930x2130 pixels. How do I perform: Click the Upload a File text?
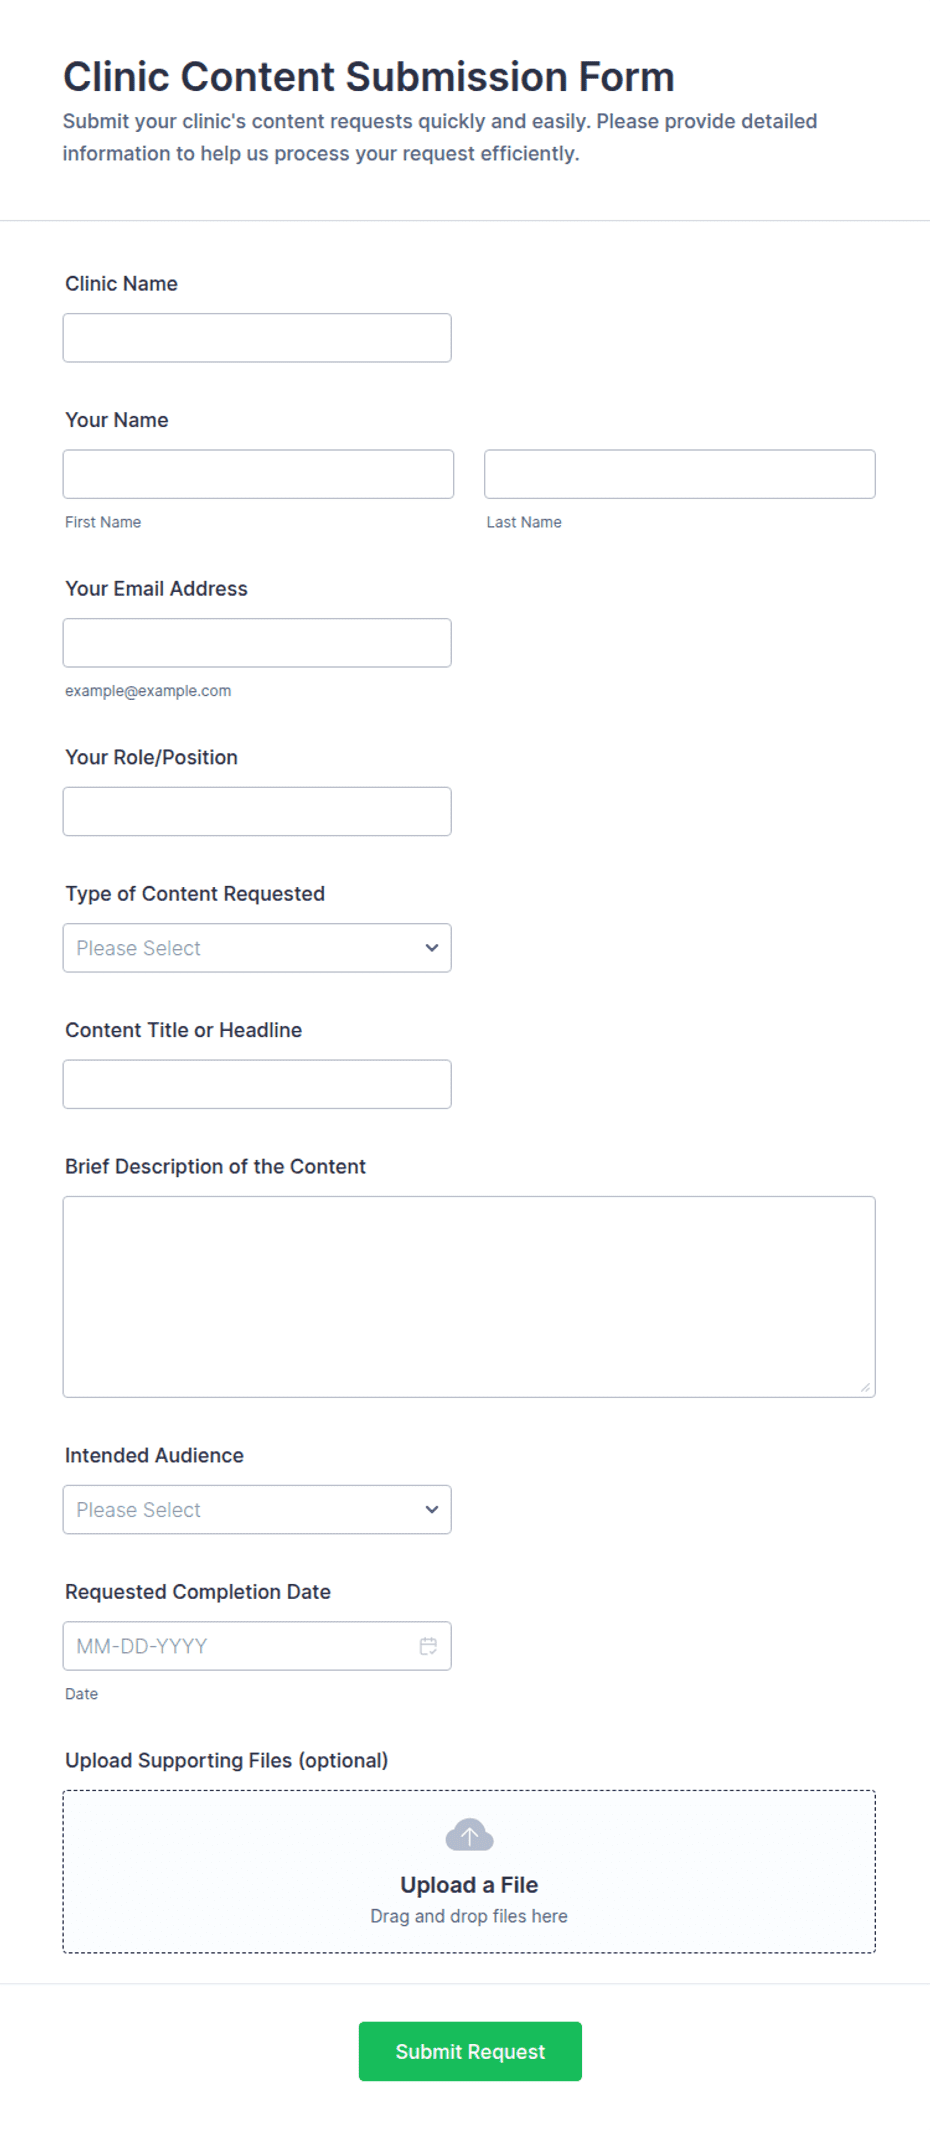(469, 1885)
